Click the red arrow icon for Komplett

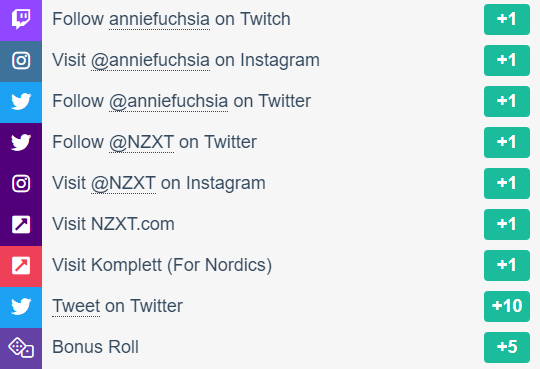(x=21, y=266)
